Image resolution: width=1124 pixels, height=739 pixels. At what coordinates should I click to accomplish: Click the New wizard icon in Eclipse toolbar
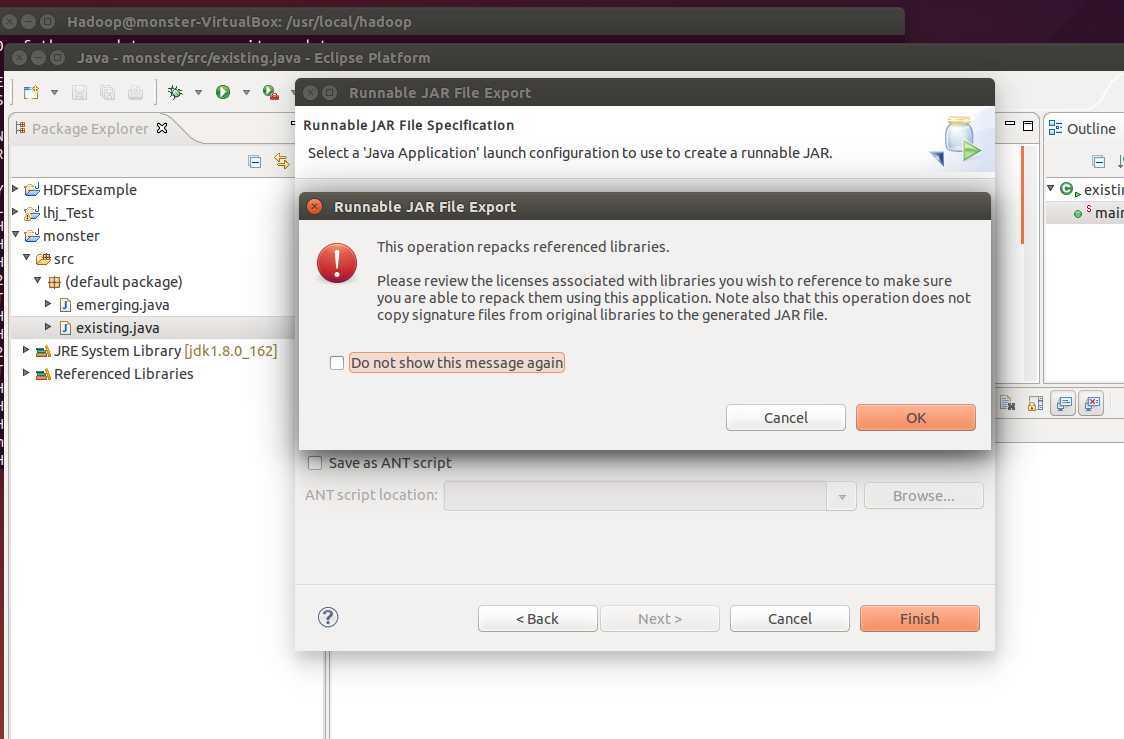[x=31, y=92]
